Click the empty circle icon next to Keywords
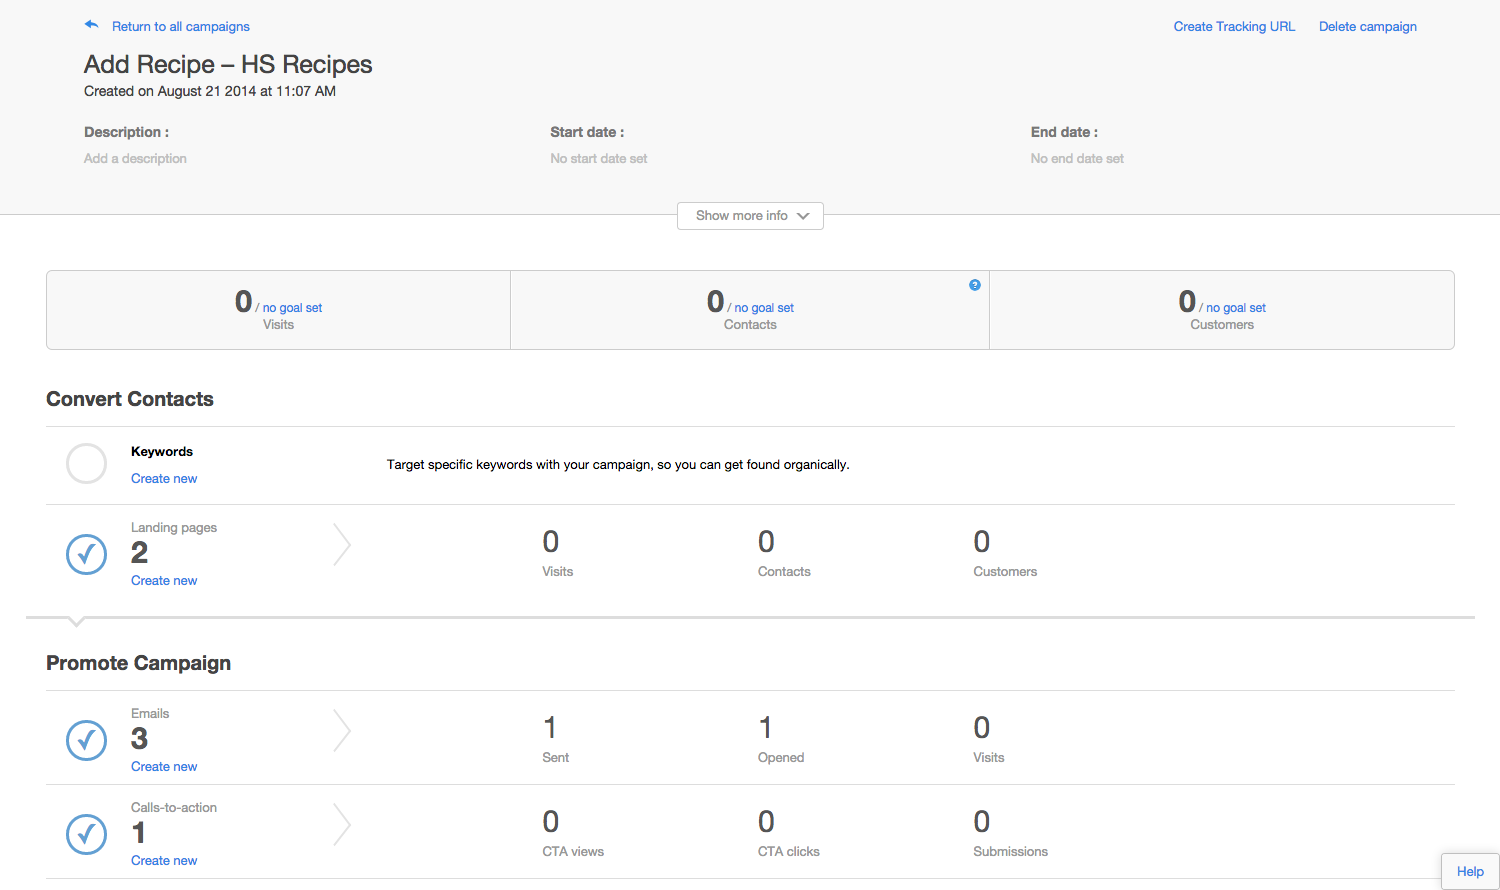 [86, 464]
